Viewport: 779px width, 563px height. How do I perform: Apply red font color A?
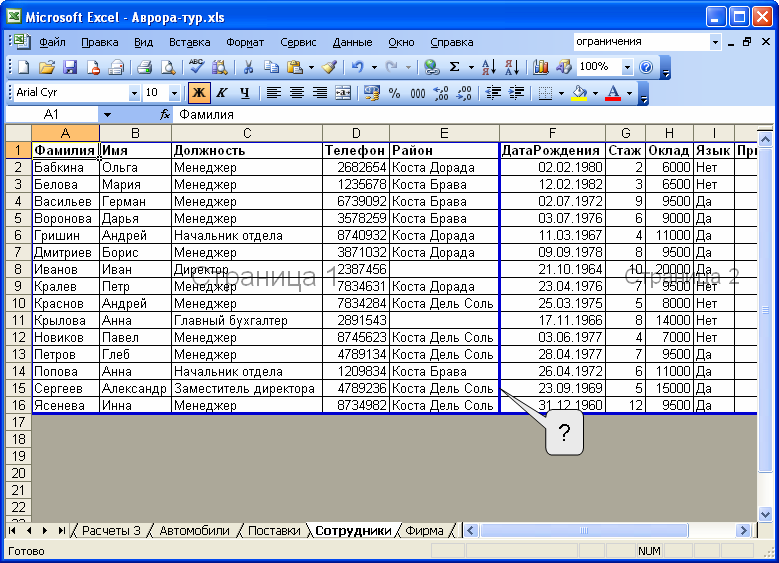click(613, 93)
